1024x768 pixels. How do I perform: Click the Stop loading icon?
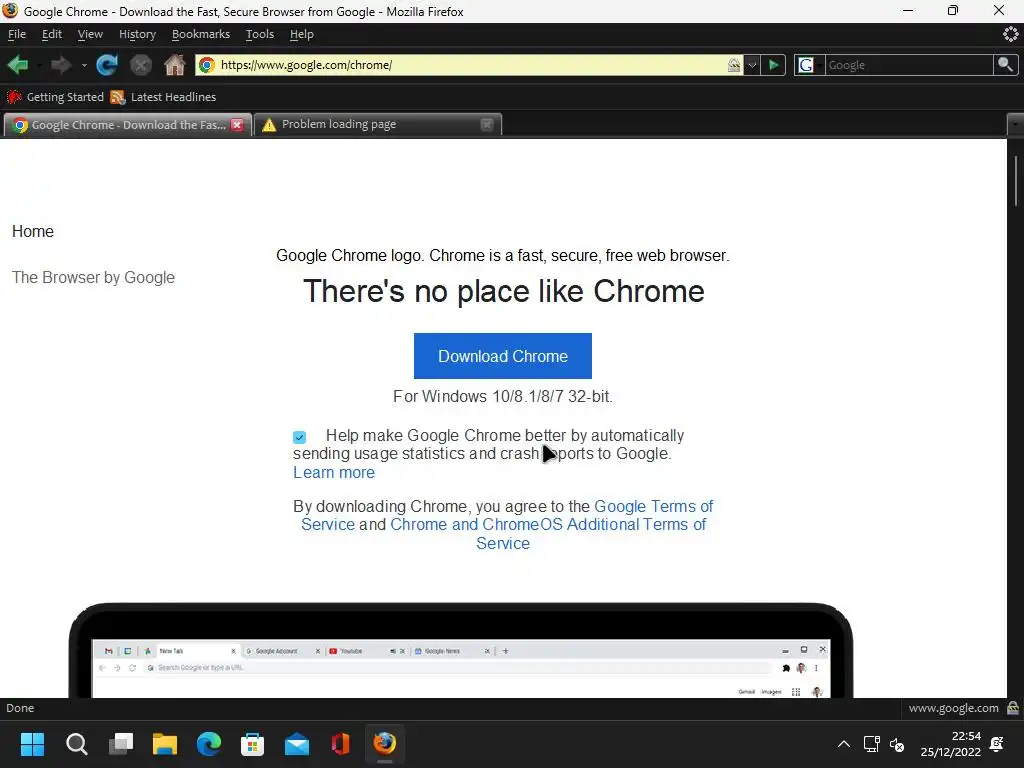(140, 65)
